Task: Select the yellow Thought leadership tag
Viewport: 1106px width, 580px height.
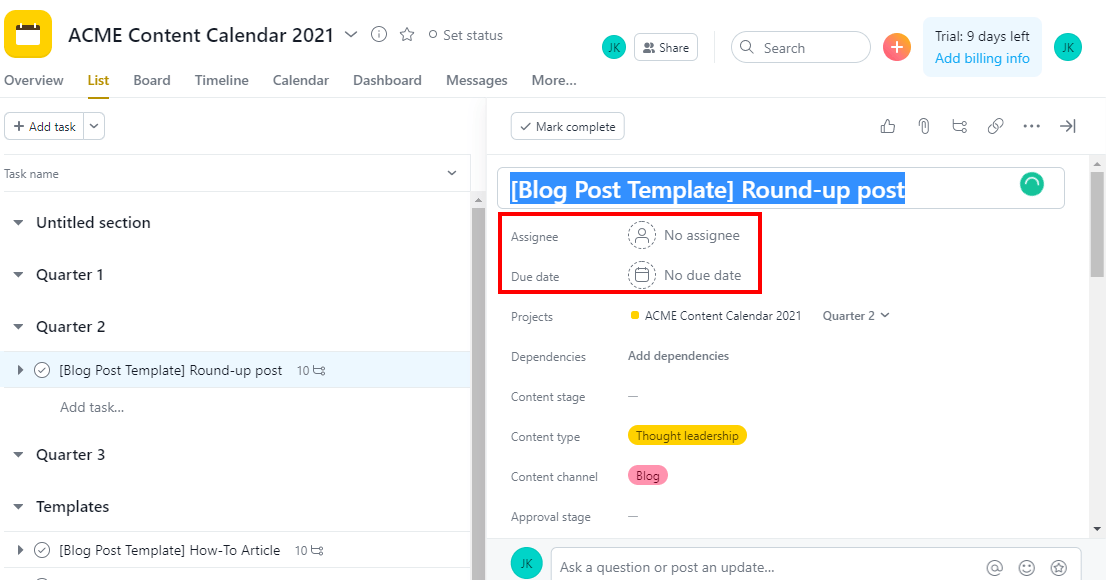Action: [x=687, y=435]
